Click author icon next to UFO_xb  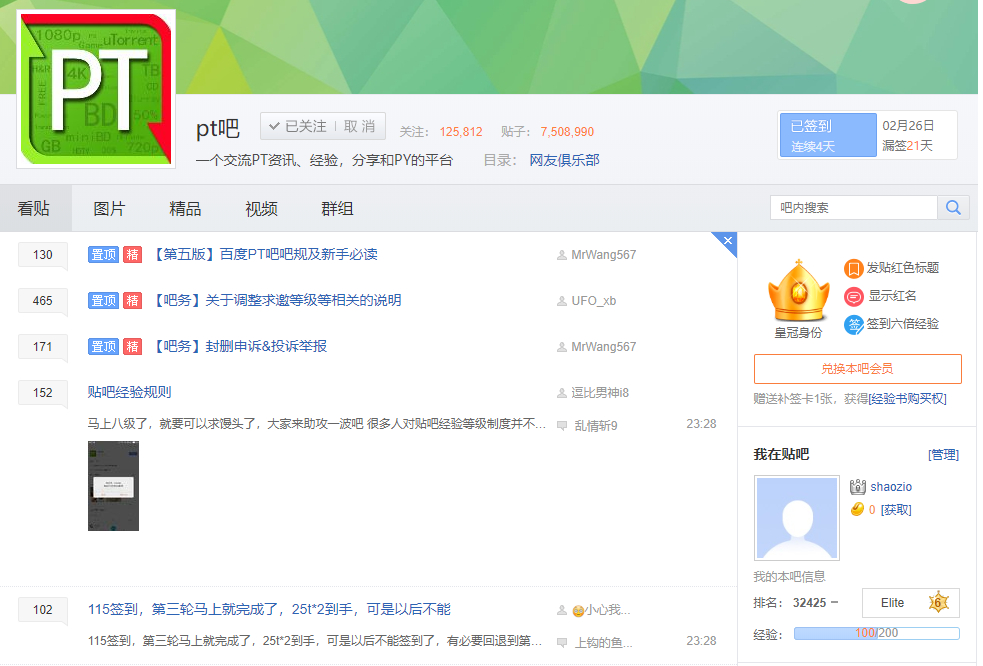click(x=562, y=301)
